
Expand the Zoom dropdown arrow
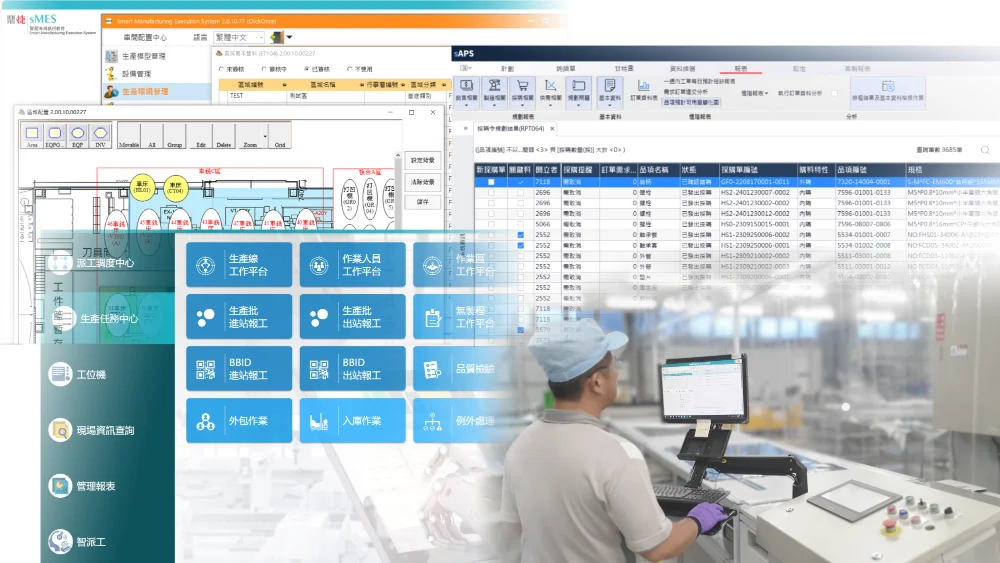tap(265, 136)
